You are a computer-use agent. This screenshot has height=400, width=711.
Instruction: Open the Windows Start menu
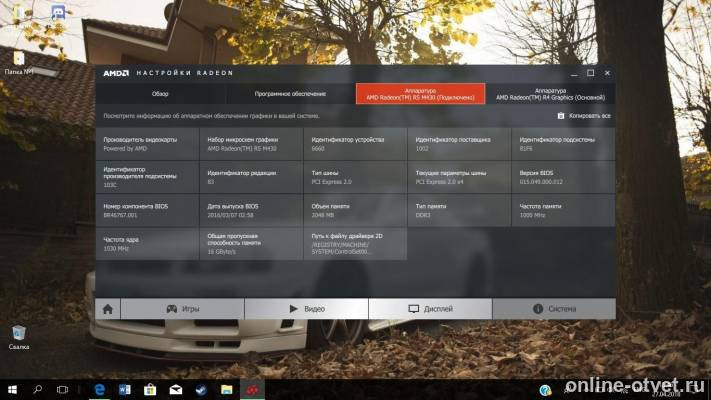[x=12, y=390]
